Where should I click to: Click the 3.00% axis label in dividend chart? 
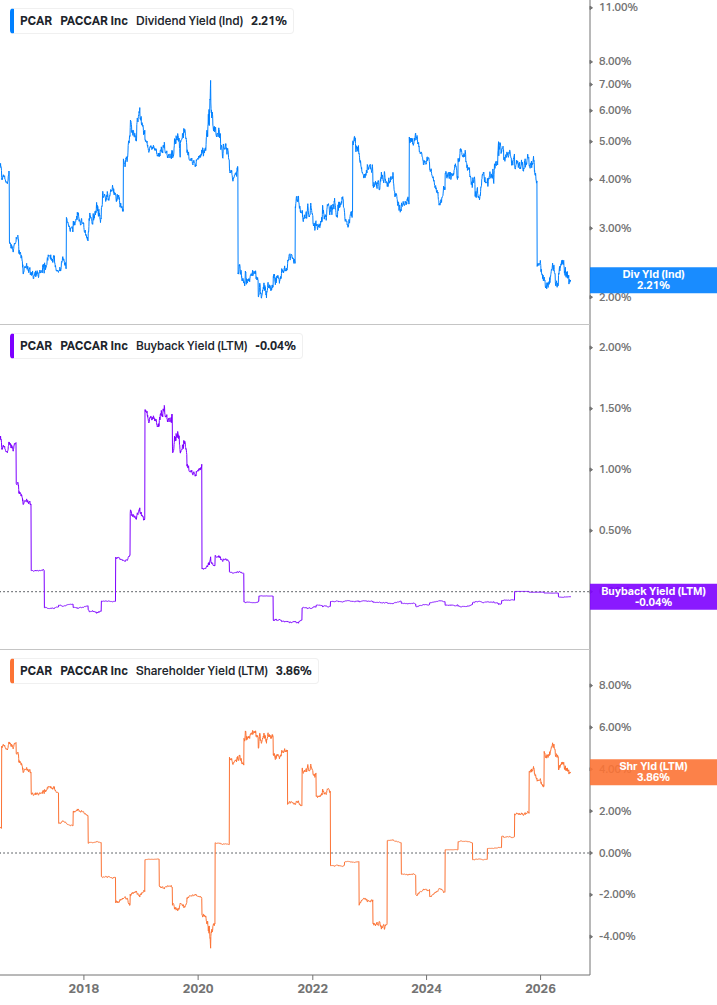pos(615,228)
